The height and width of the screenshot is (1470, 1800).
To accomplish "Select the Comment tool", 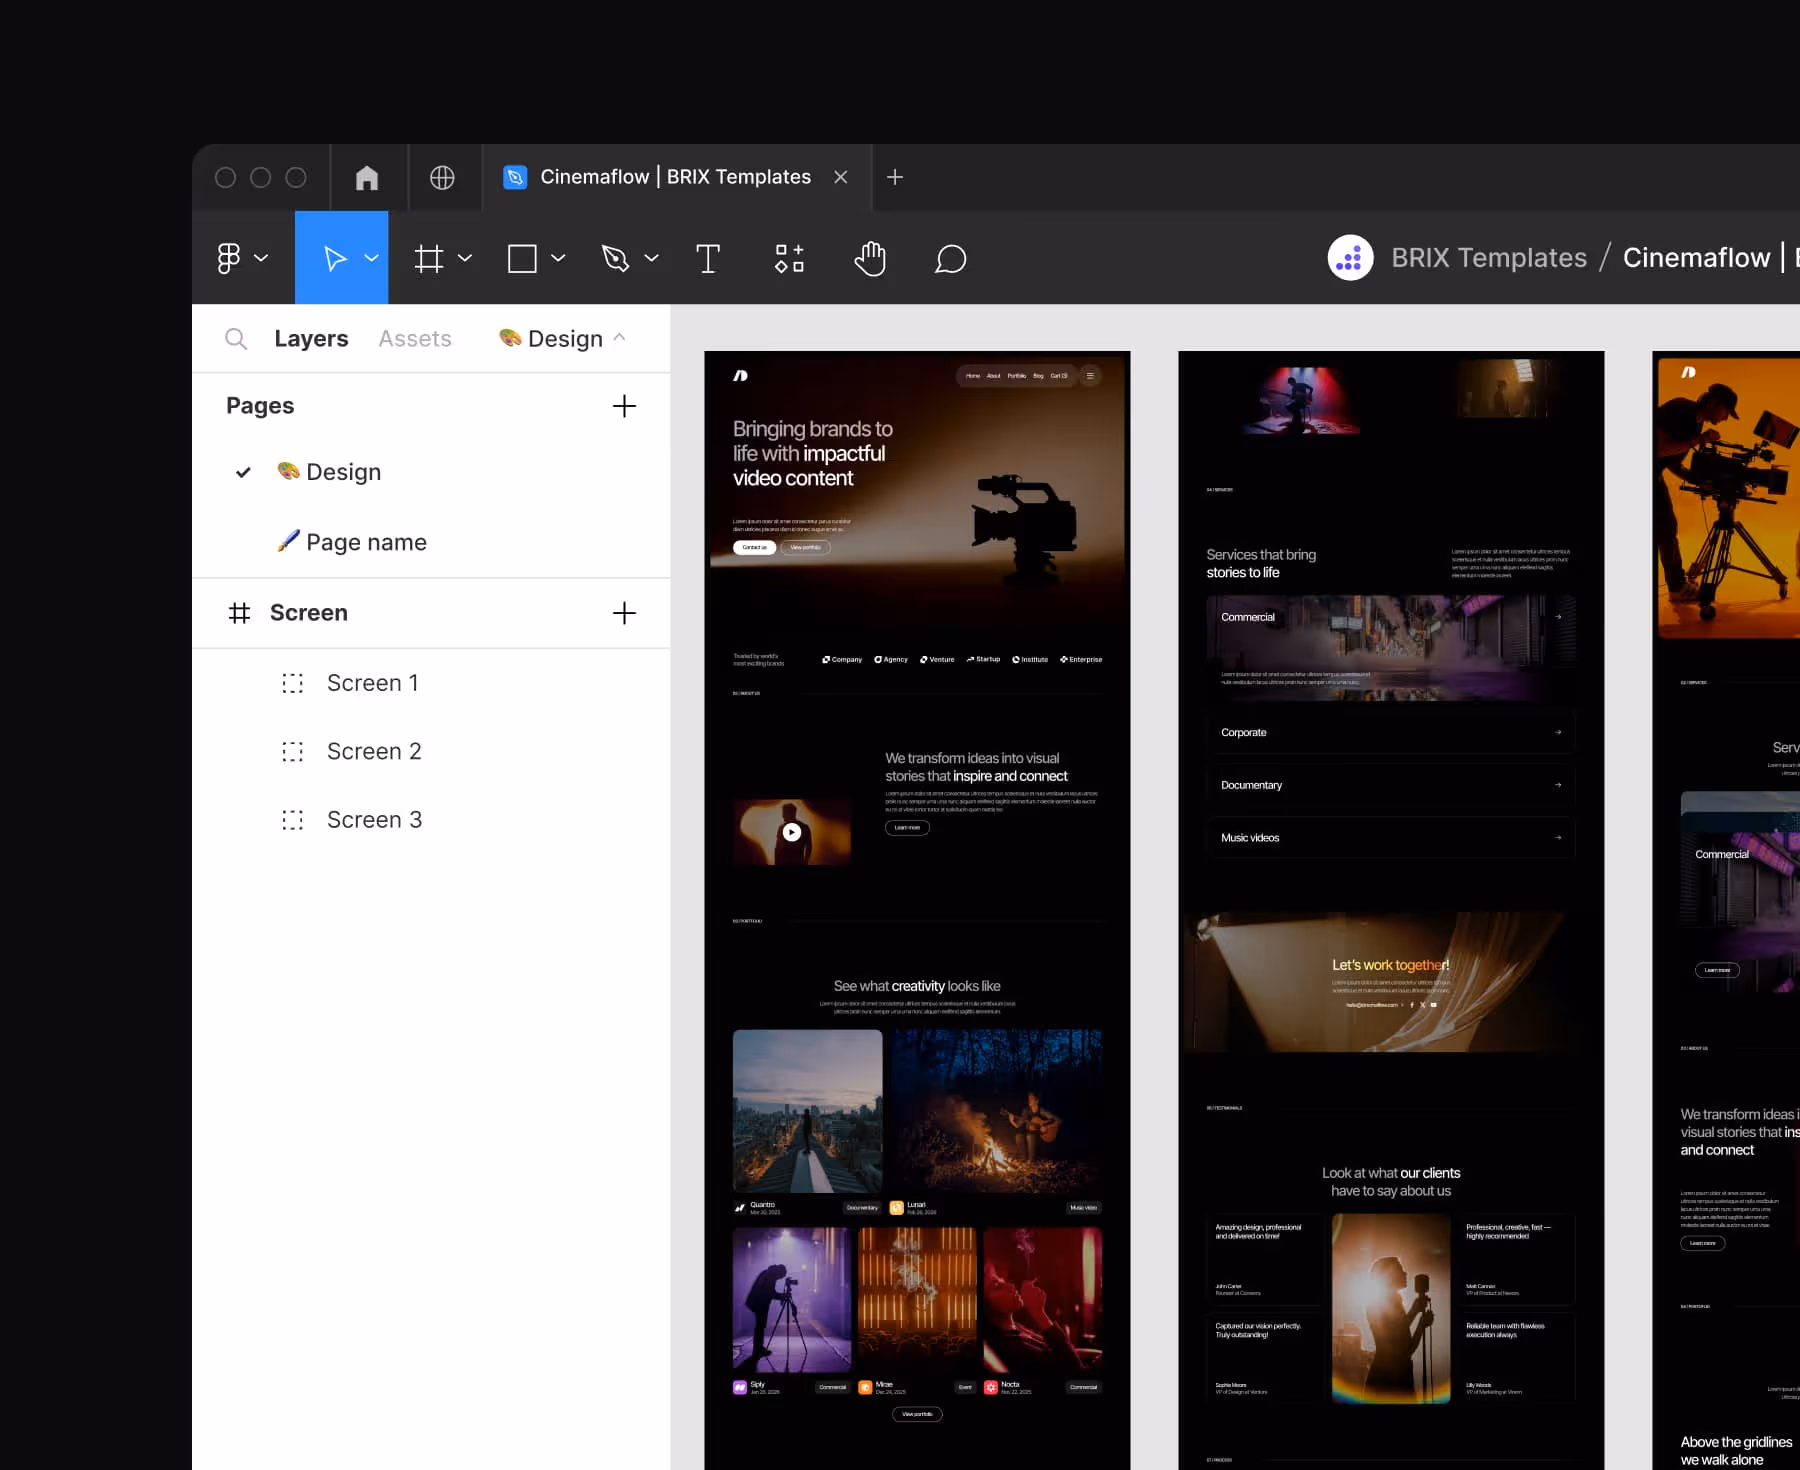I will 950,257.
